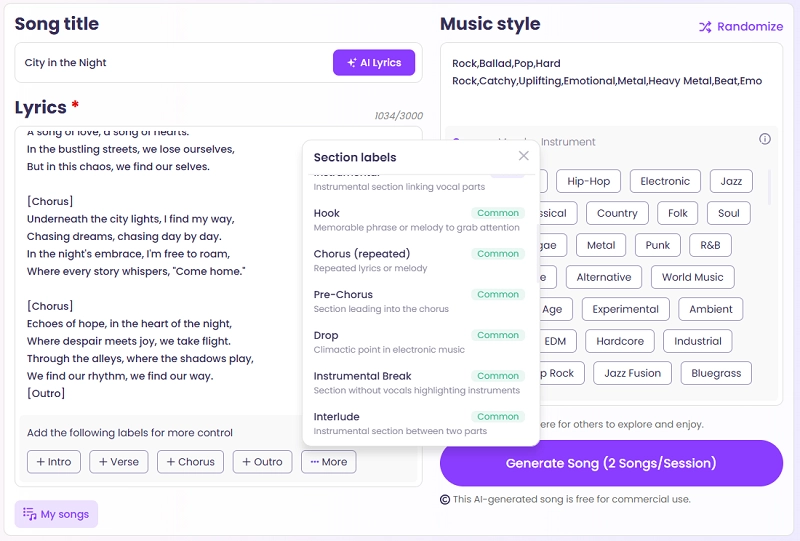Insert a Chorus label
Screen dimensions: 800x541
[189, 462]
